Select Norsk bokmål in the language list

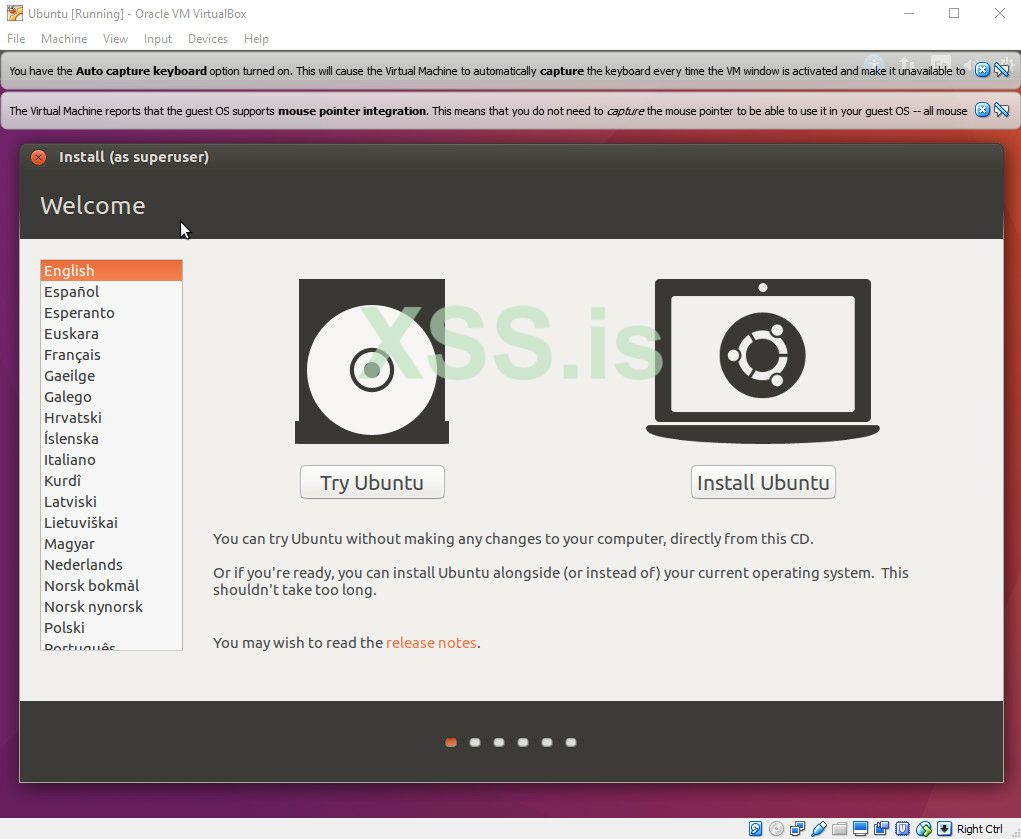[x=111, y=586]
